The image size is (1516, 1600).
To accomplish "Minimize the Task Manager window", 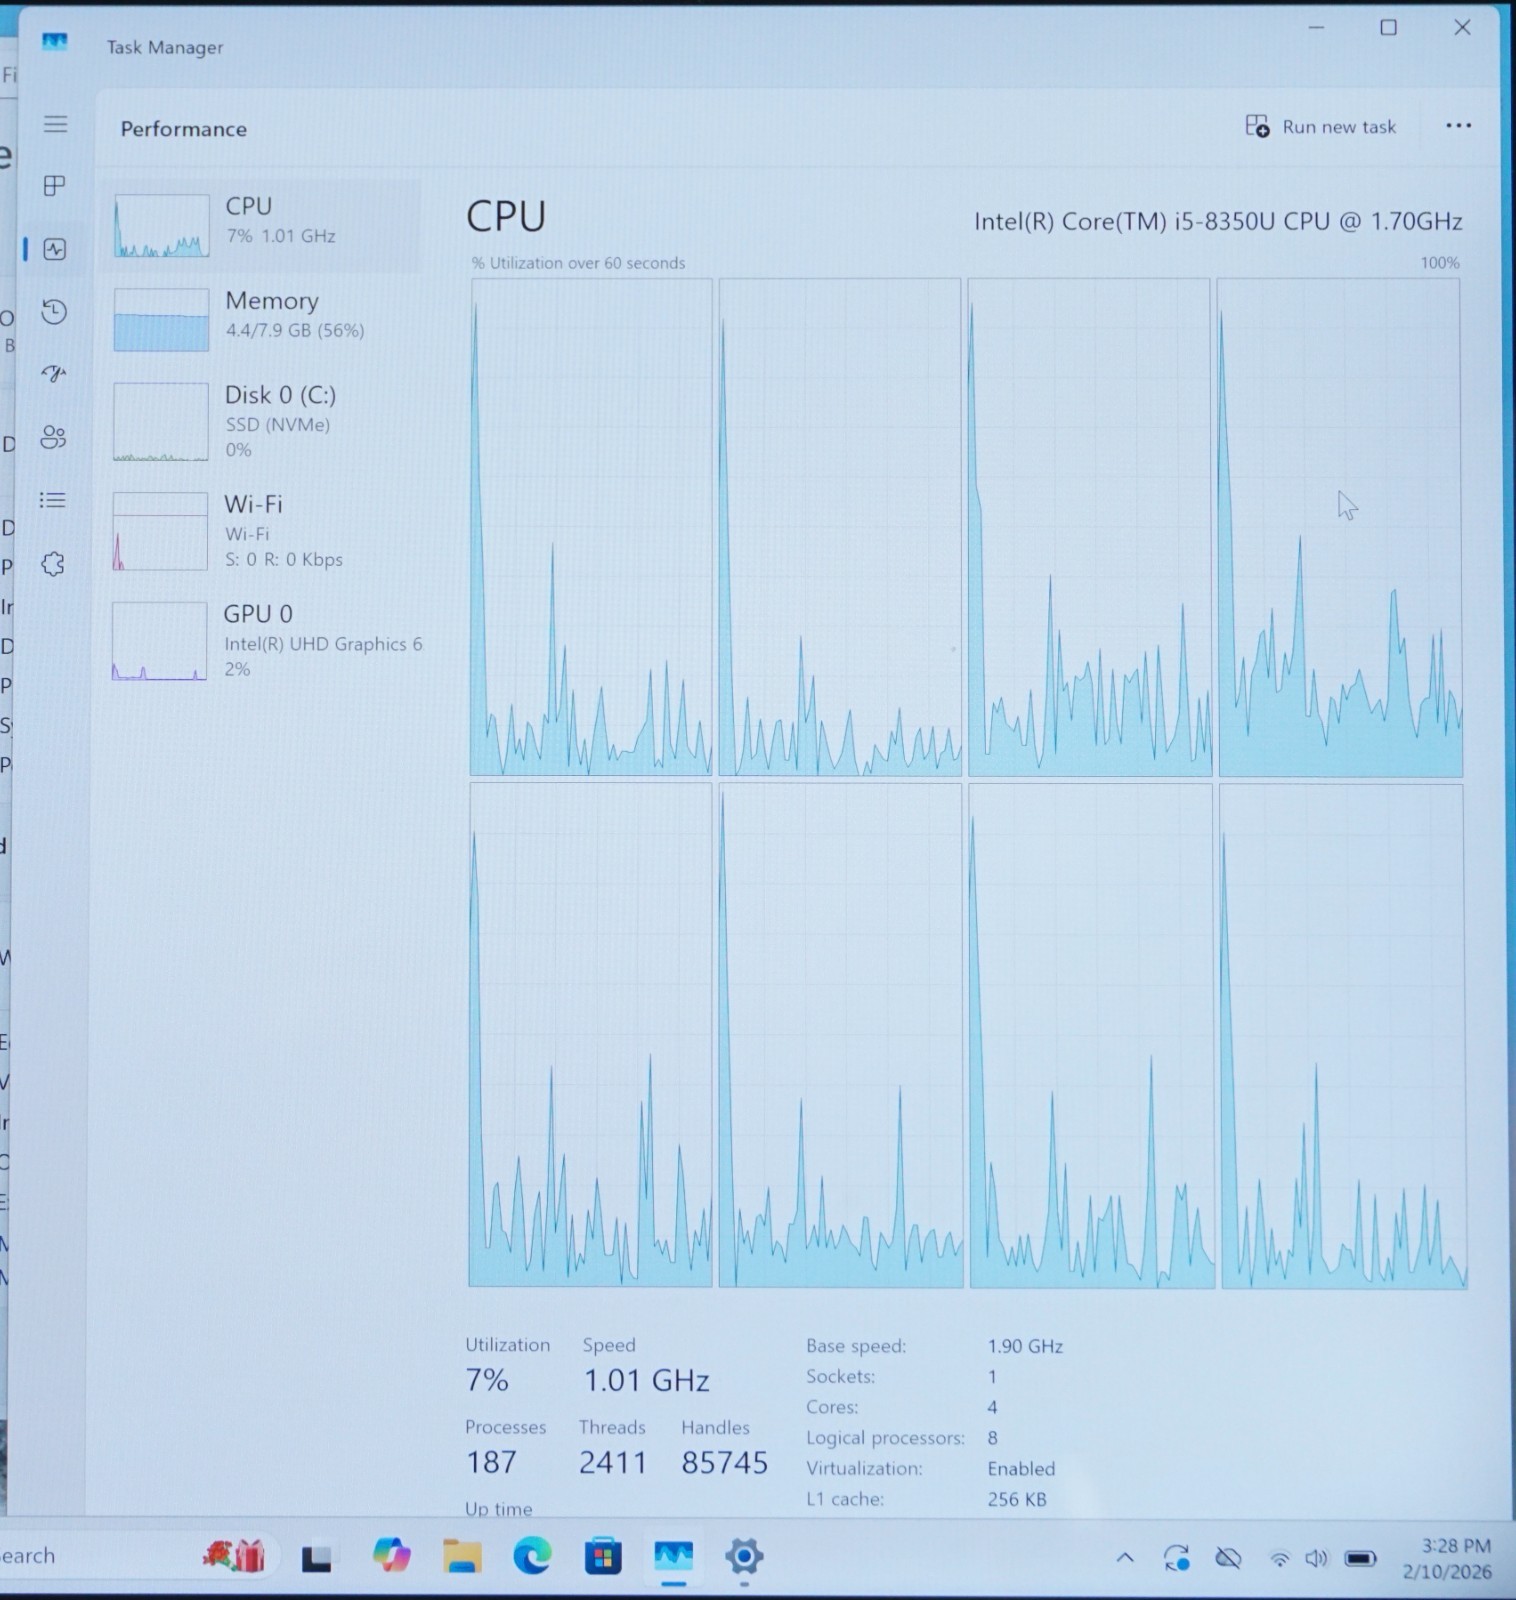I will pos(1316,28).
